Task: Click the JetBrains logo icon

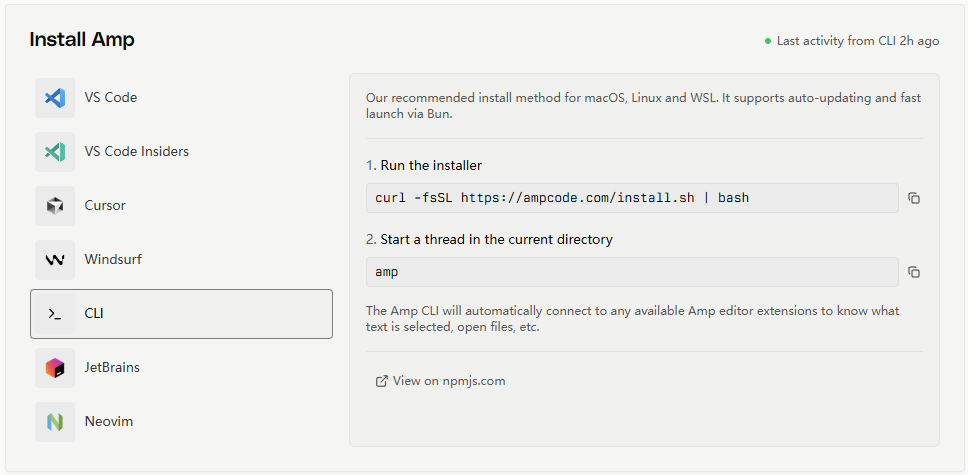Action: (x=55, y=368)
